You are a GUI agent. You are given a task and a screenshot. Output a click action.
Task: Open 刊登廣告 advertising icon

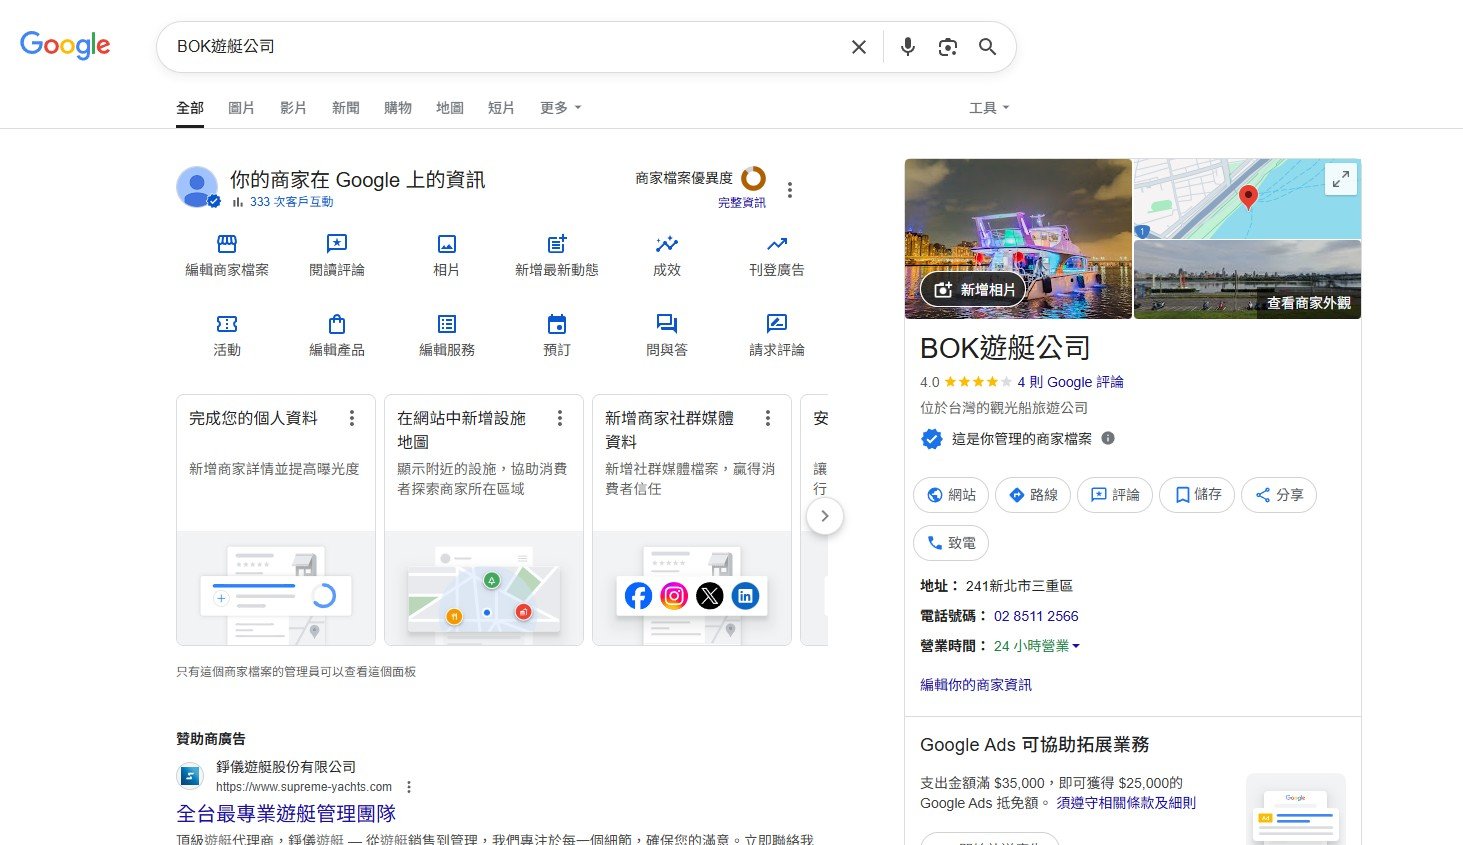[x=777, y=244]
